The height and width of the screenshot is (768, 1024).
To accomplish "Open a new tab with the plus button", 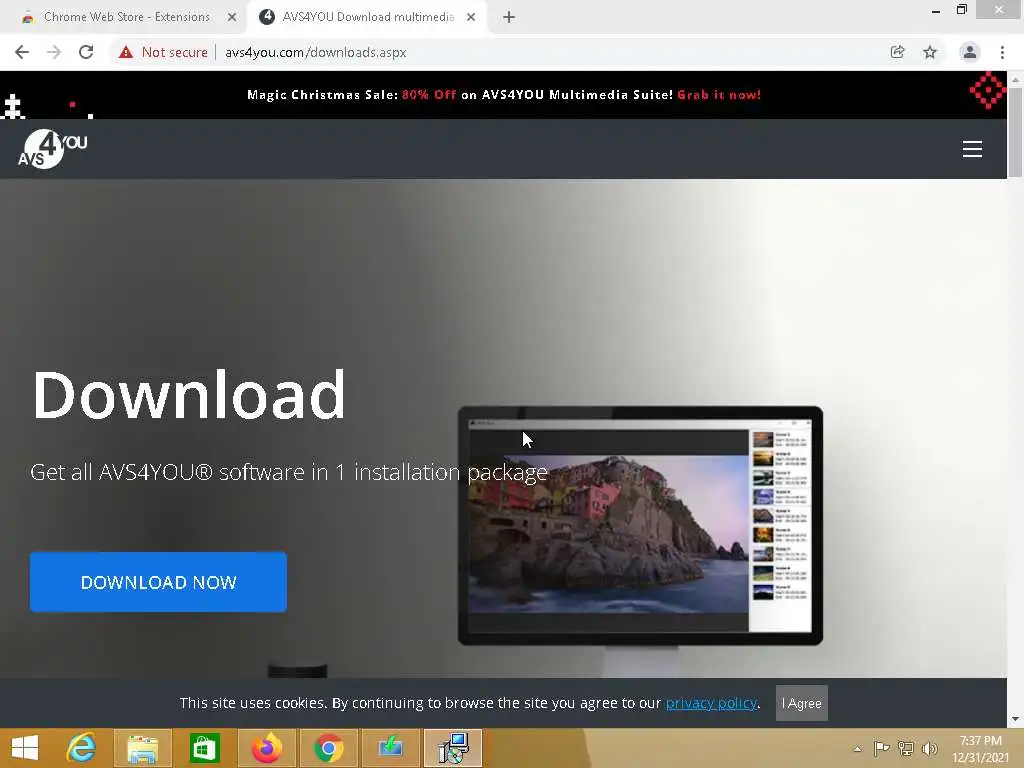I will (509, 17).
